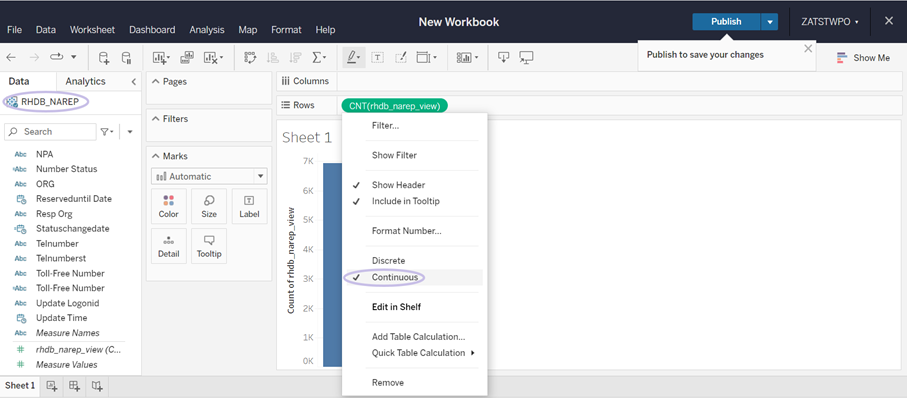Screen dimensions: 907x398
Task: Click the Duplicate sheet icon
Action: 187,57
